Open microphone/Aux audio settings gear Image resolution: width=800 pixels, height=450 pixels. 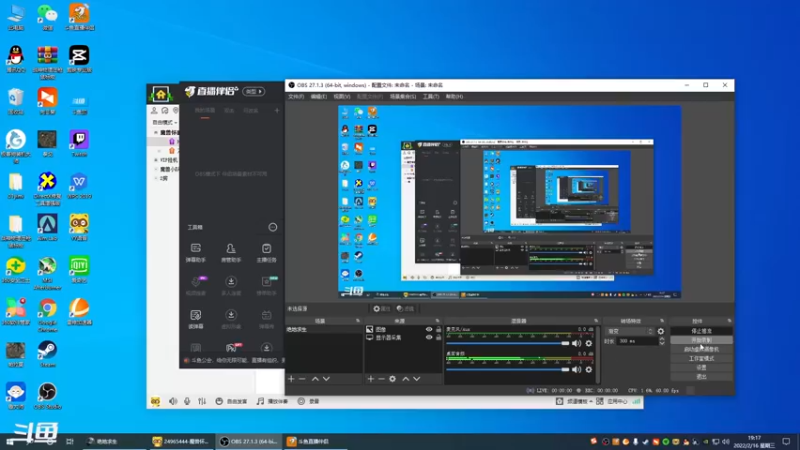589,343
